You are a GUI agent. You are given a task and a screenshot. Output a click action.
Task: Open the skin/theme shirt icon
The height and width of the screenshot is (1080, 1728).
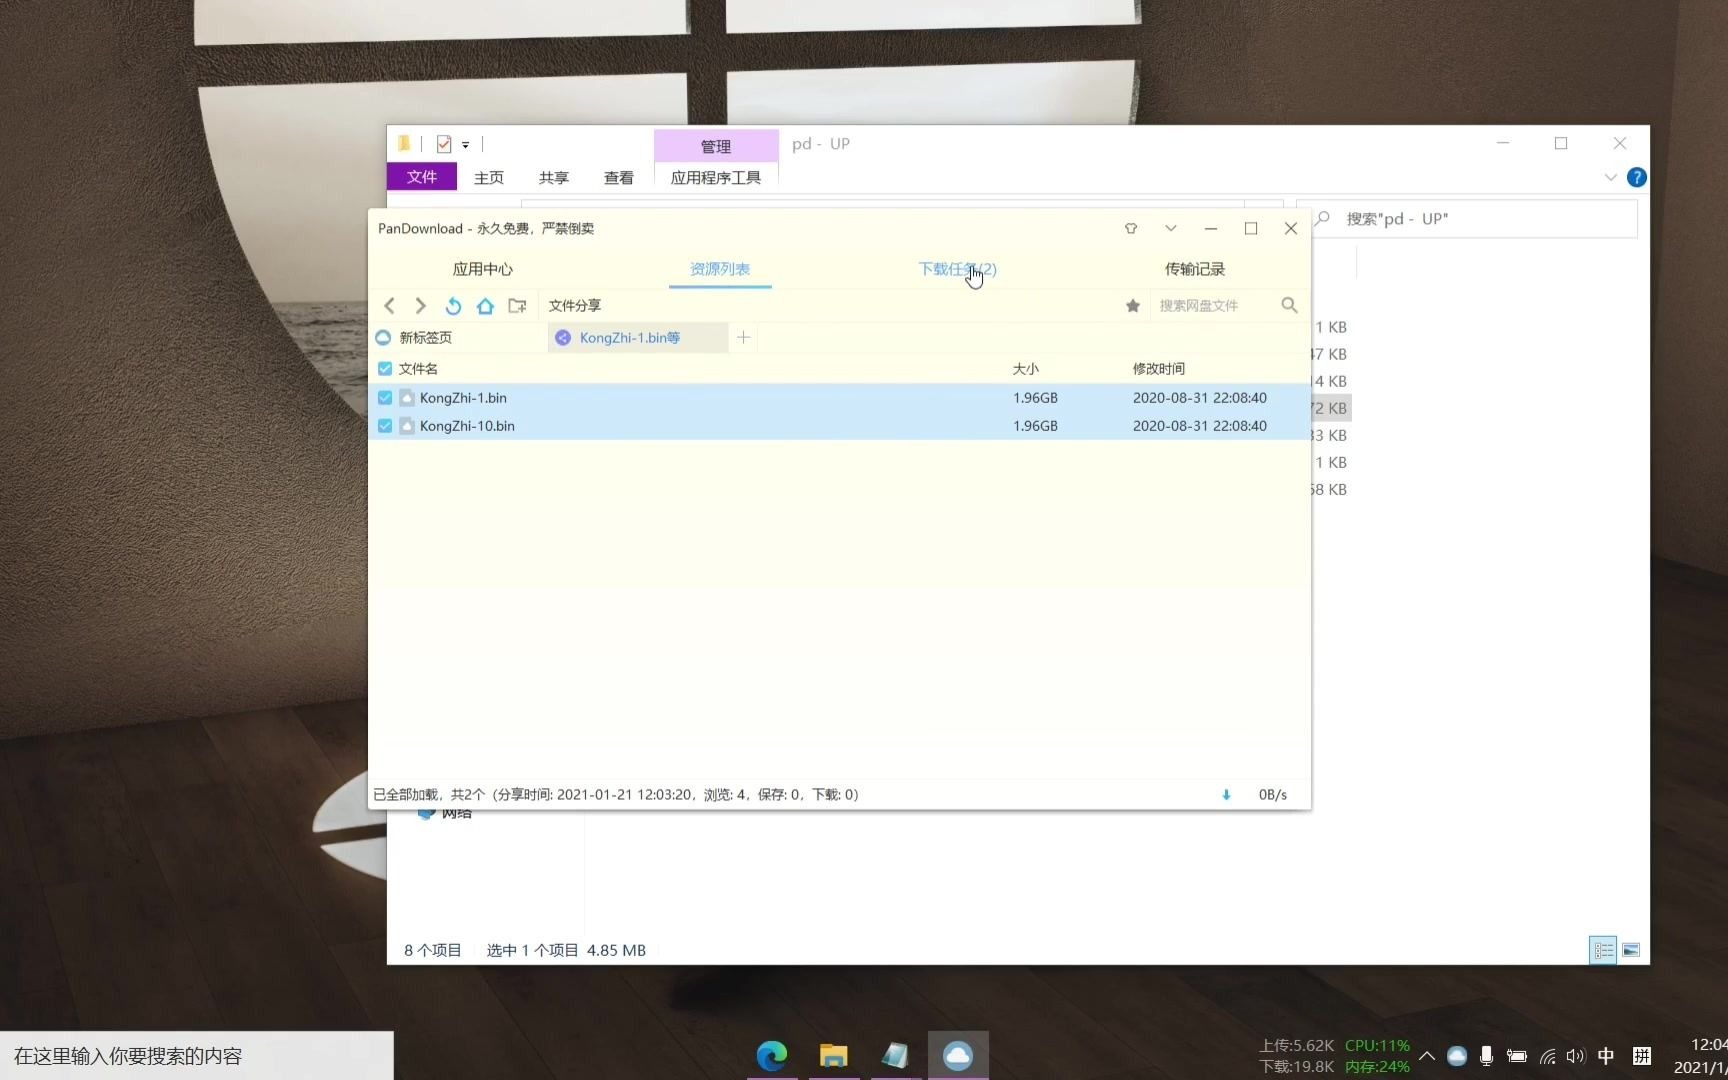(1131, 228)
